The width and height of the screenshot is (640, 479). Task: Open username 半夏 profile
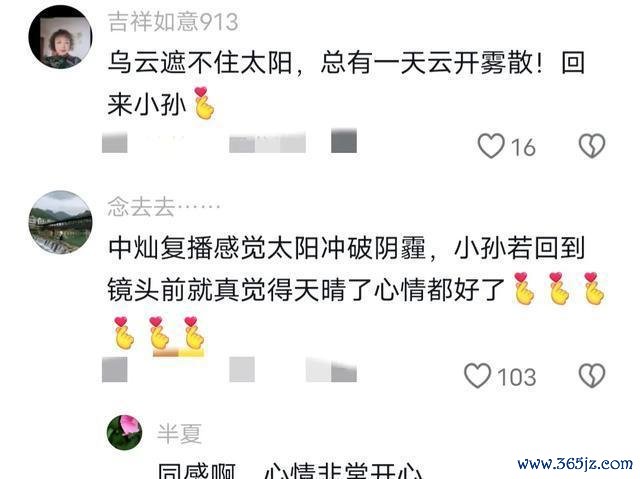click(180, 433)
